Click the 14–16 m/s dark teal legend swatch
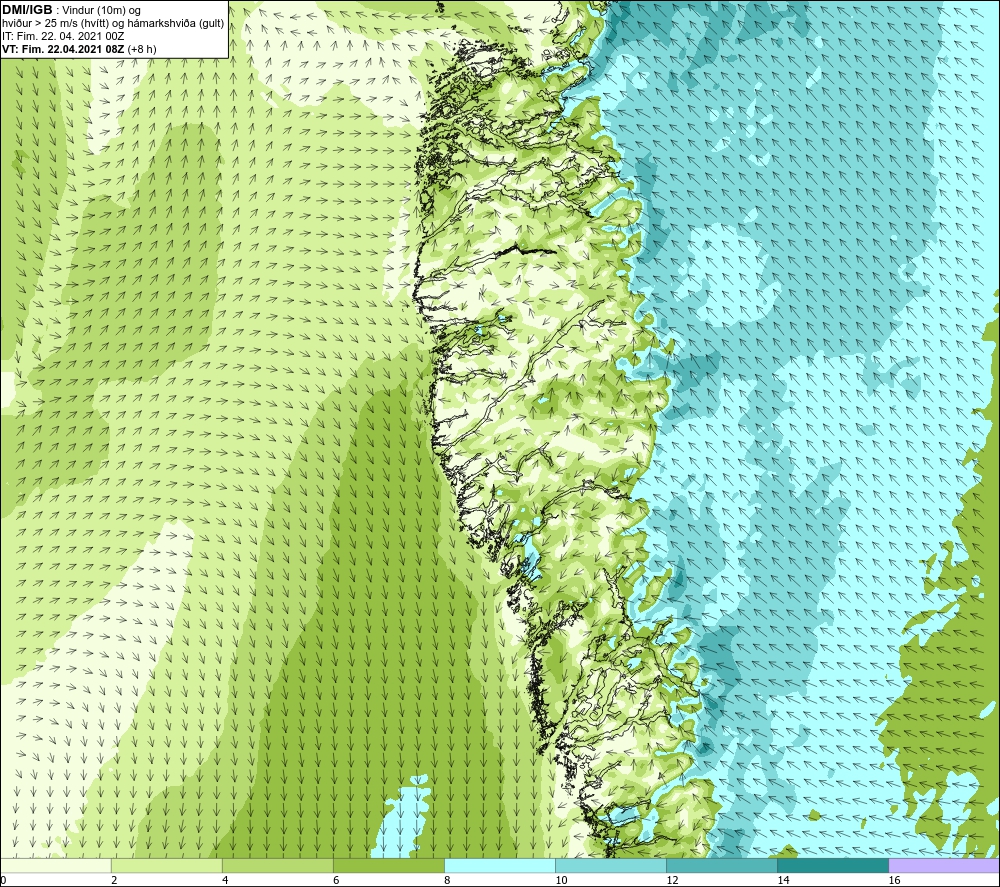The width and height of the screenshot is (1000, 887). click(833, 865)
